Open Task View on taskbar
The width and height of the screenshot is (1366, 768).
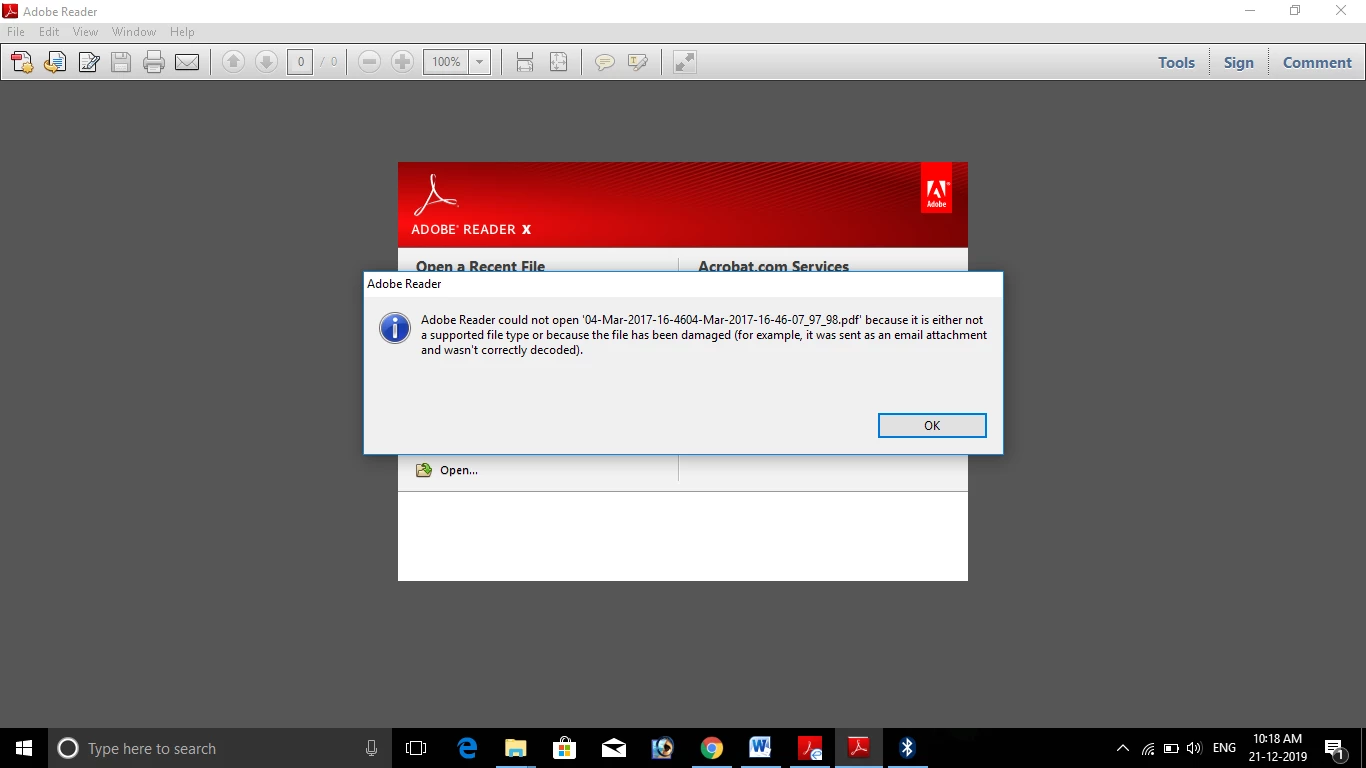(x=416, y=748)
